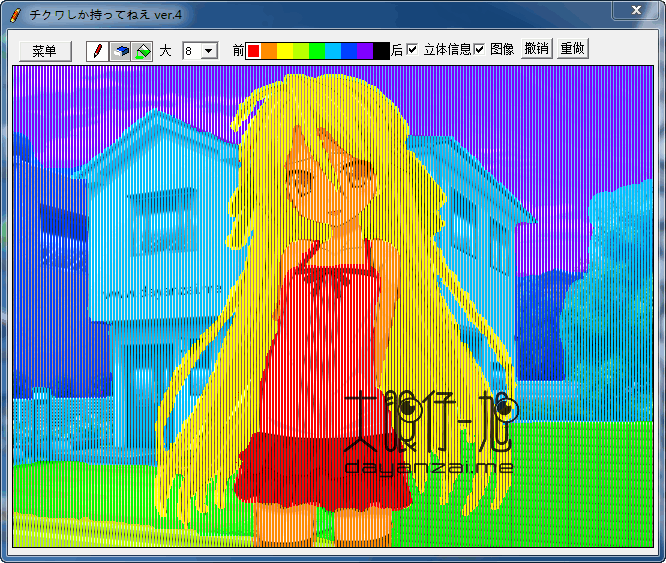
Task: Pick the red depth color swatch
Action: click(x=254, y=51)
